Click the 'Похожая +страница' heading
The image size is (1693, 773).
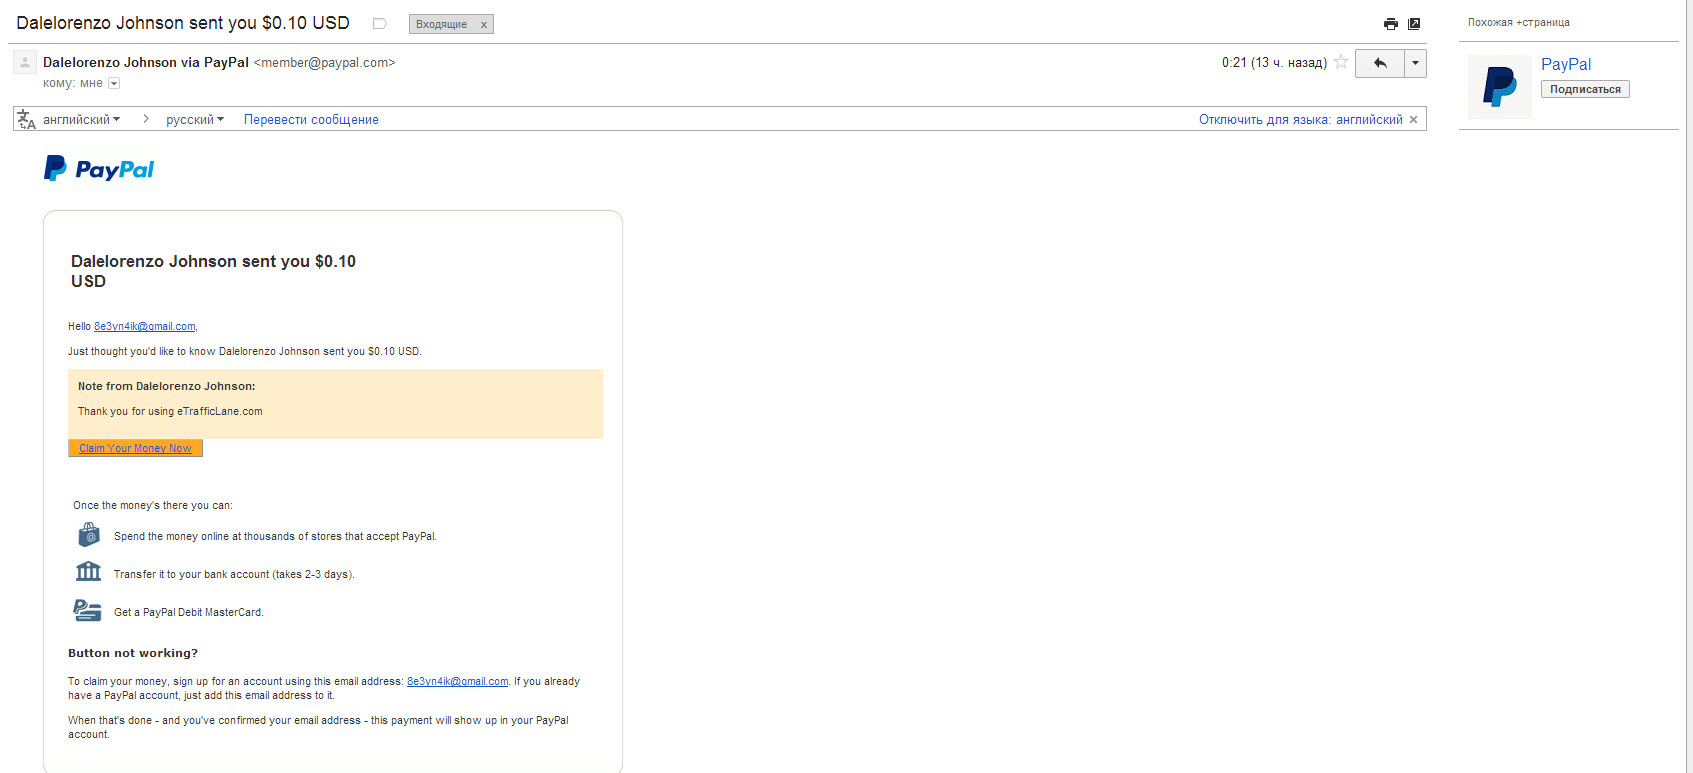(1519, 22)
